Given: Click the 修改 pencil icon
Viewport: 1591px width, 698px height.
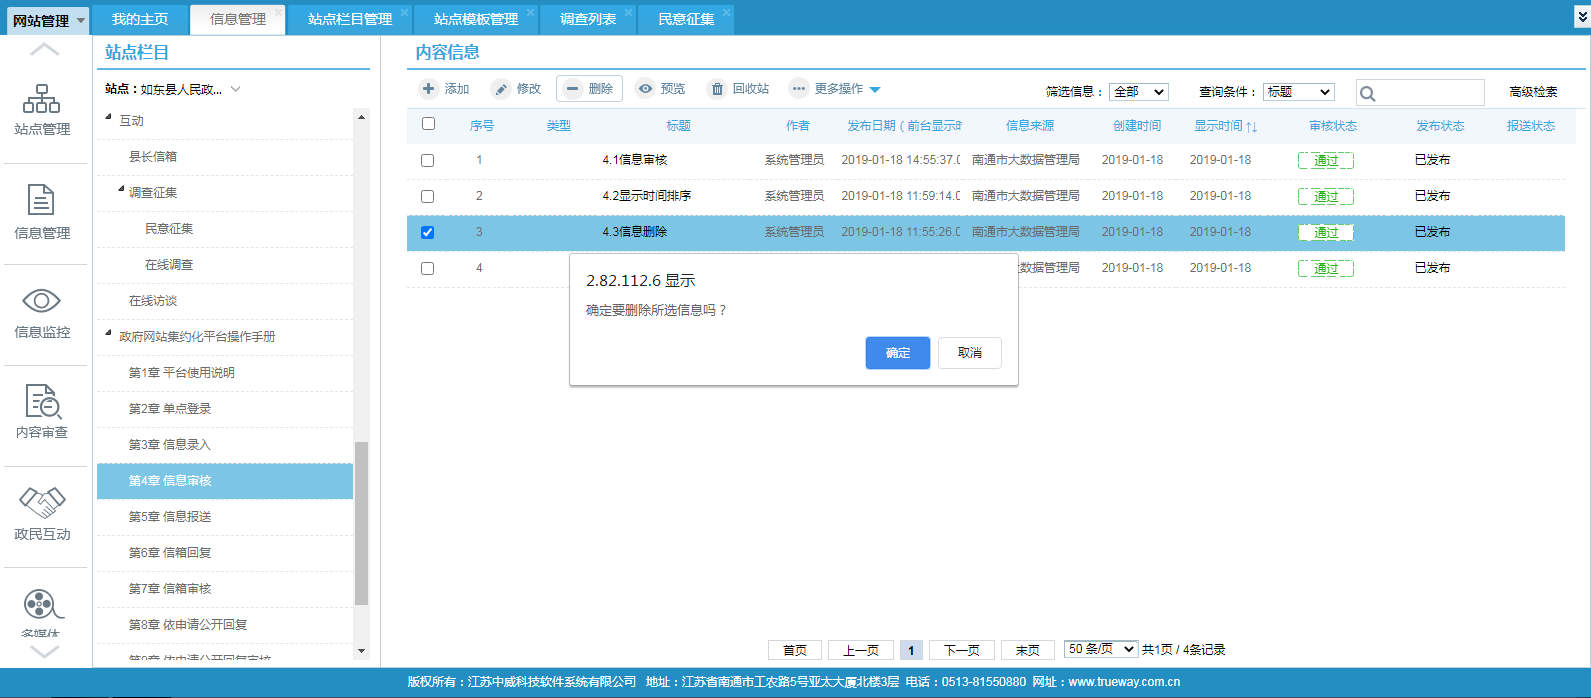Looking at the screenshot, I should pos(501,89).
